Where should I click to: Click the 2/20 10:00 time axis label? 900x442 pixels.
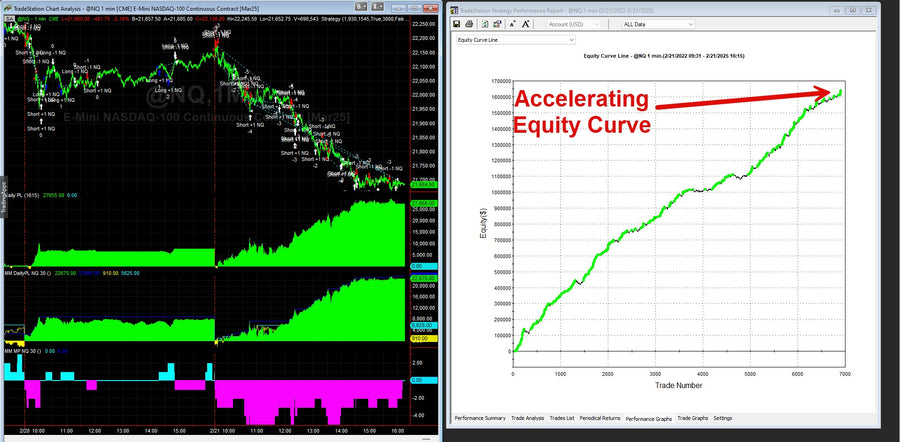[x=30, y=430]
